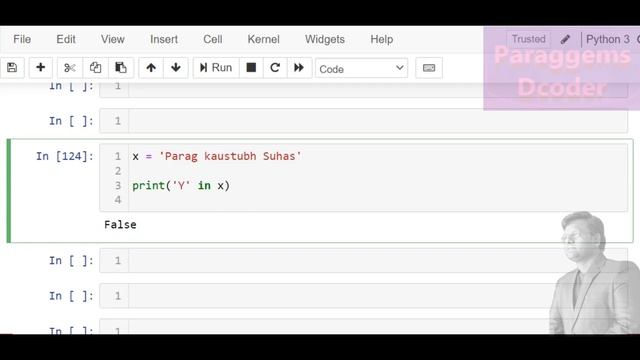
Task: Open the Cell menu
Action: click(x=213, y=39)
